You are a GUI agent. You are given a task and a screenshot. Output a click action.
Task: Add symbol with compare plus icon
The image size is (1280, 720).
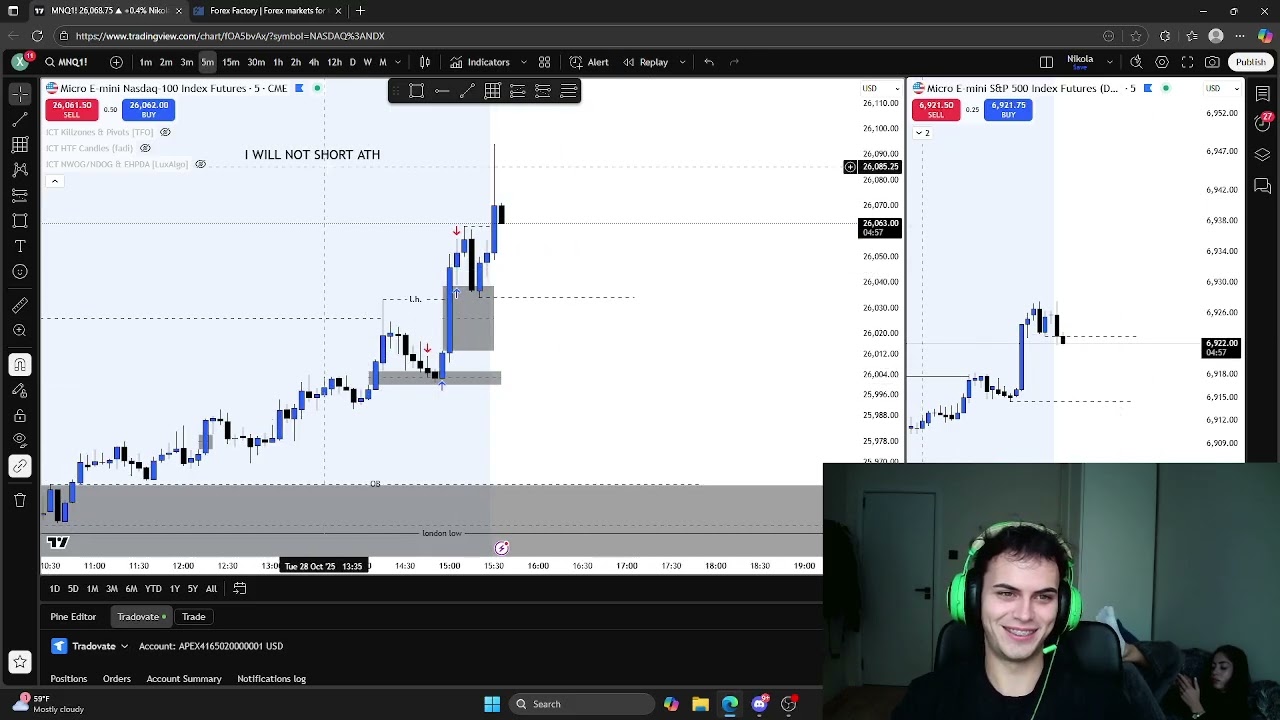(x=116, y=62)
